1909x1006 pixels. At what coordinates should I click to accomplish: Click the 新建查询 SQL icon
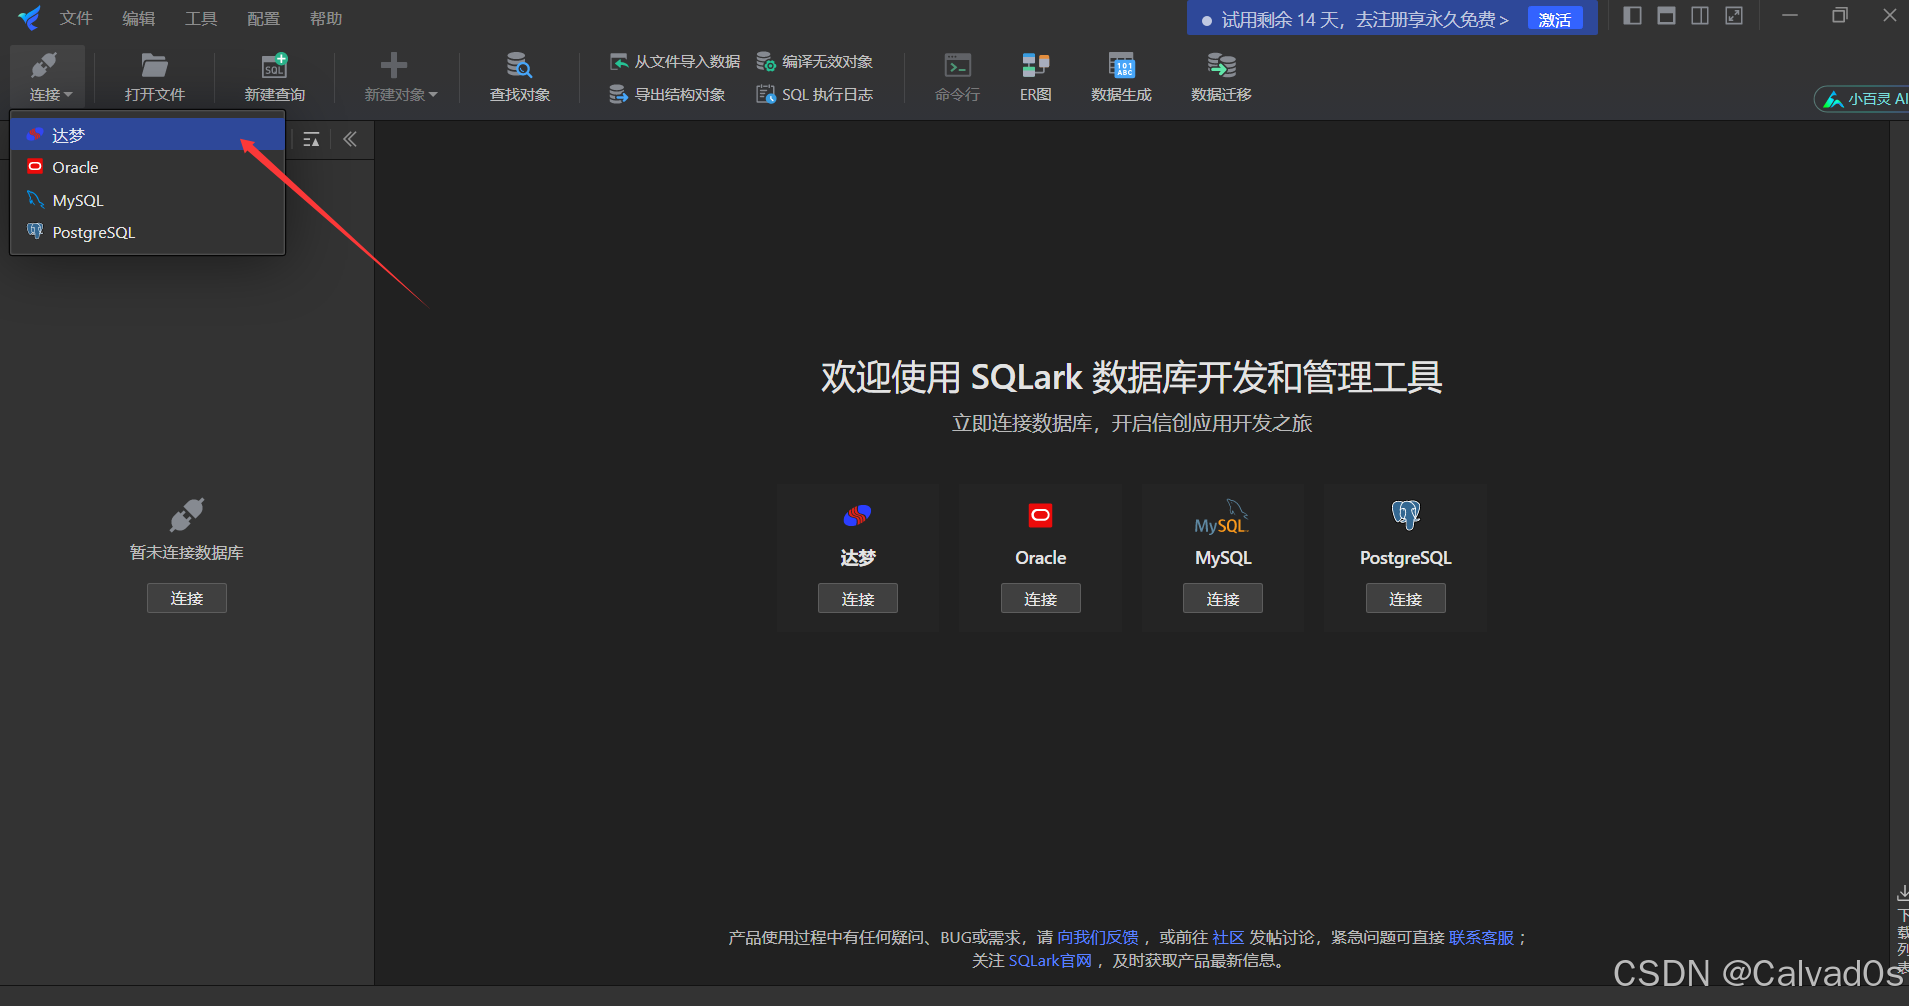(274, 65)
